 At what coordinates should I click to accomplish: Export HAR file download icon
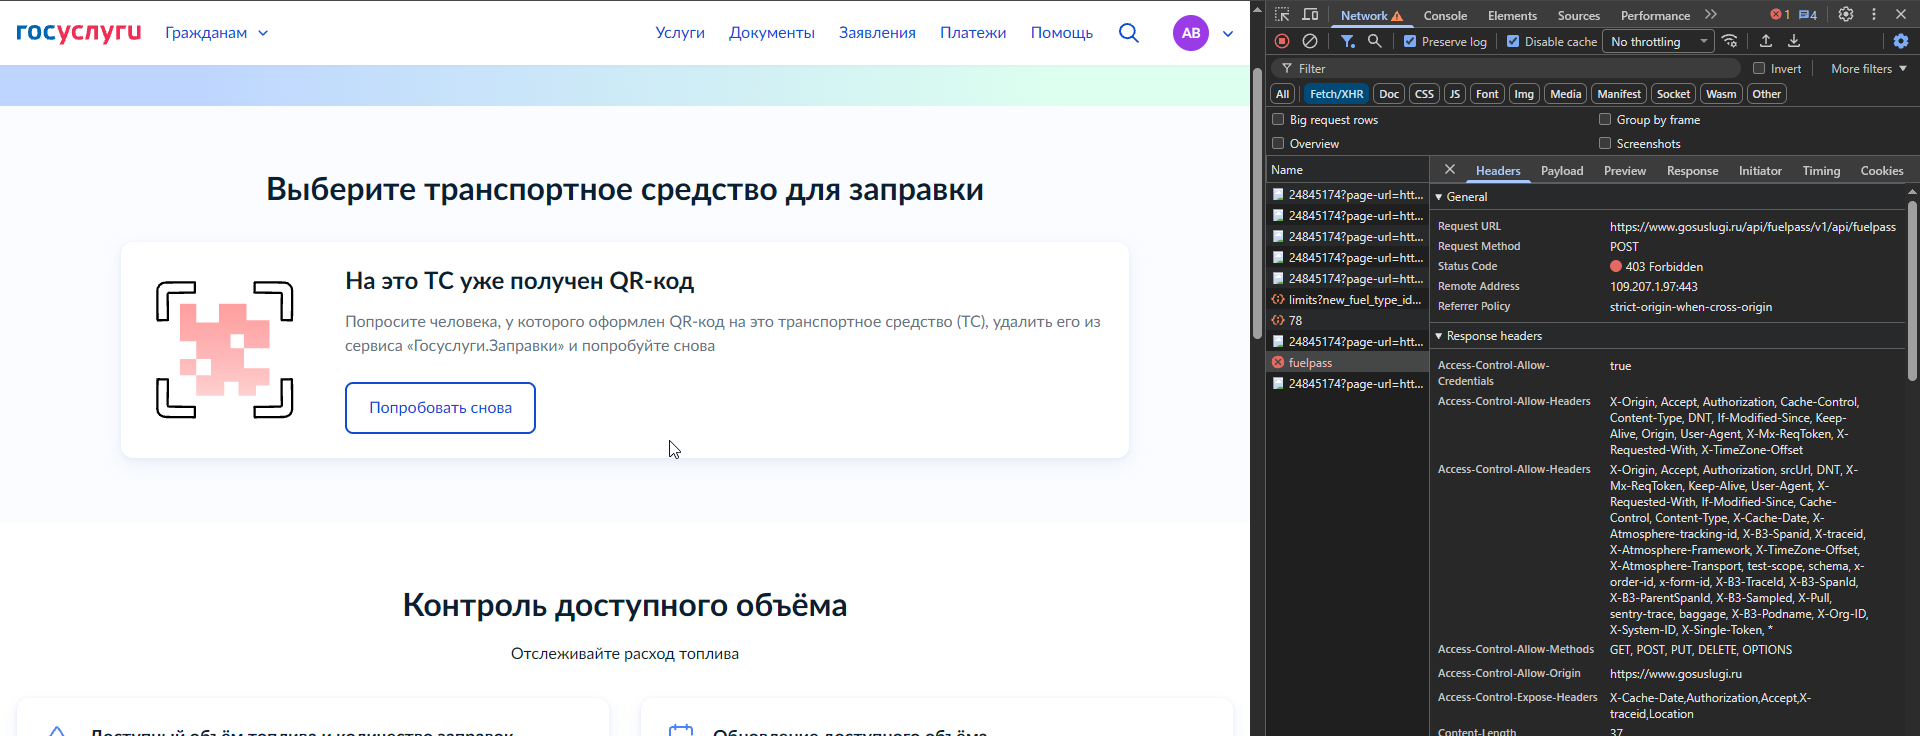pyautogui.click(x=1794, y=41)
